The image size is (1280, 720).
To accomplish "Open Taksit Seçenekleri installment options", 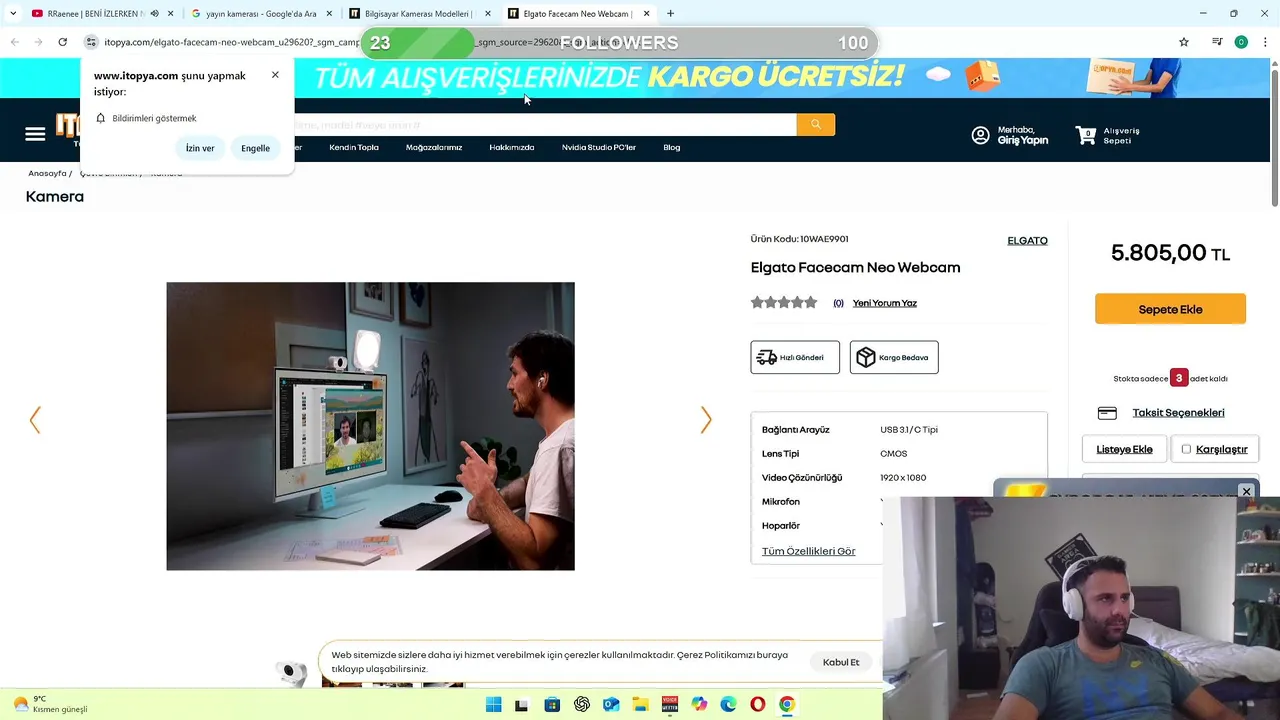I will 1178,413.
